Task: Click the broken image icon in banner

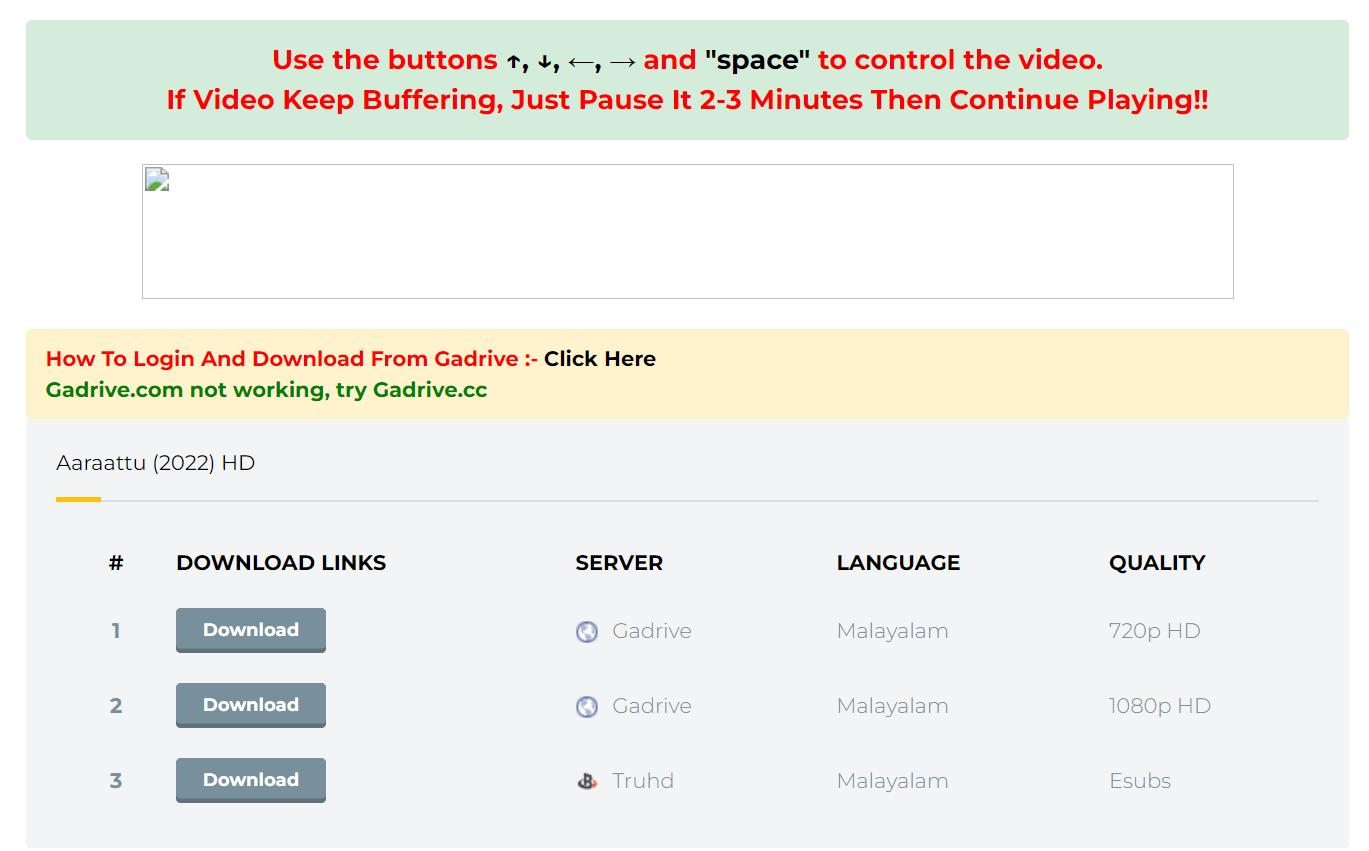Action: pos(156,179)
